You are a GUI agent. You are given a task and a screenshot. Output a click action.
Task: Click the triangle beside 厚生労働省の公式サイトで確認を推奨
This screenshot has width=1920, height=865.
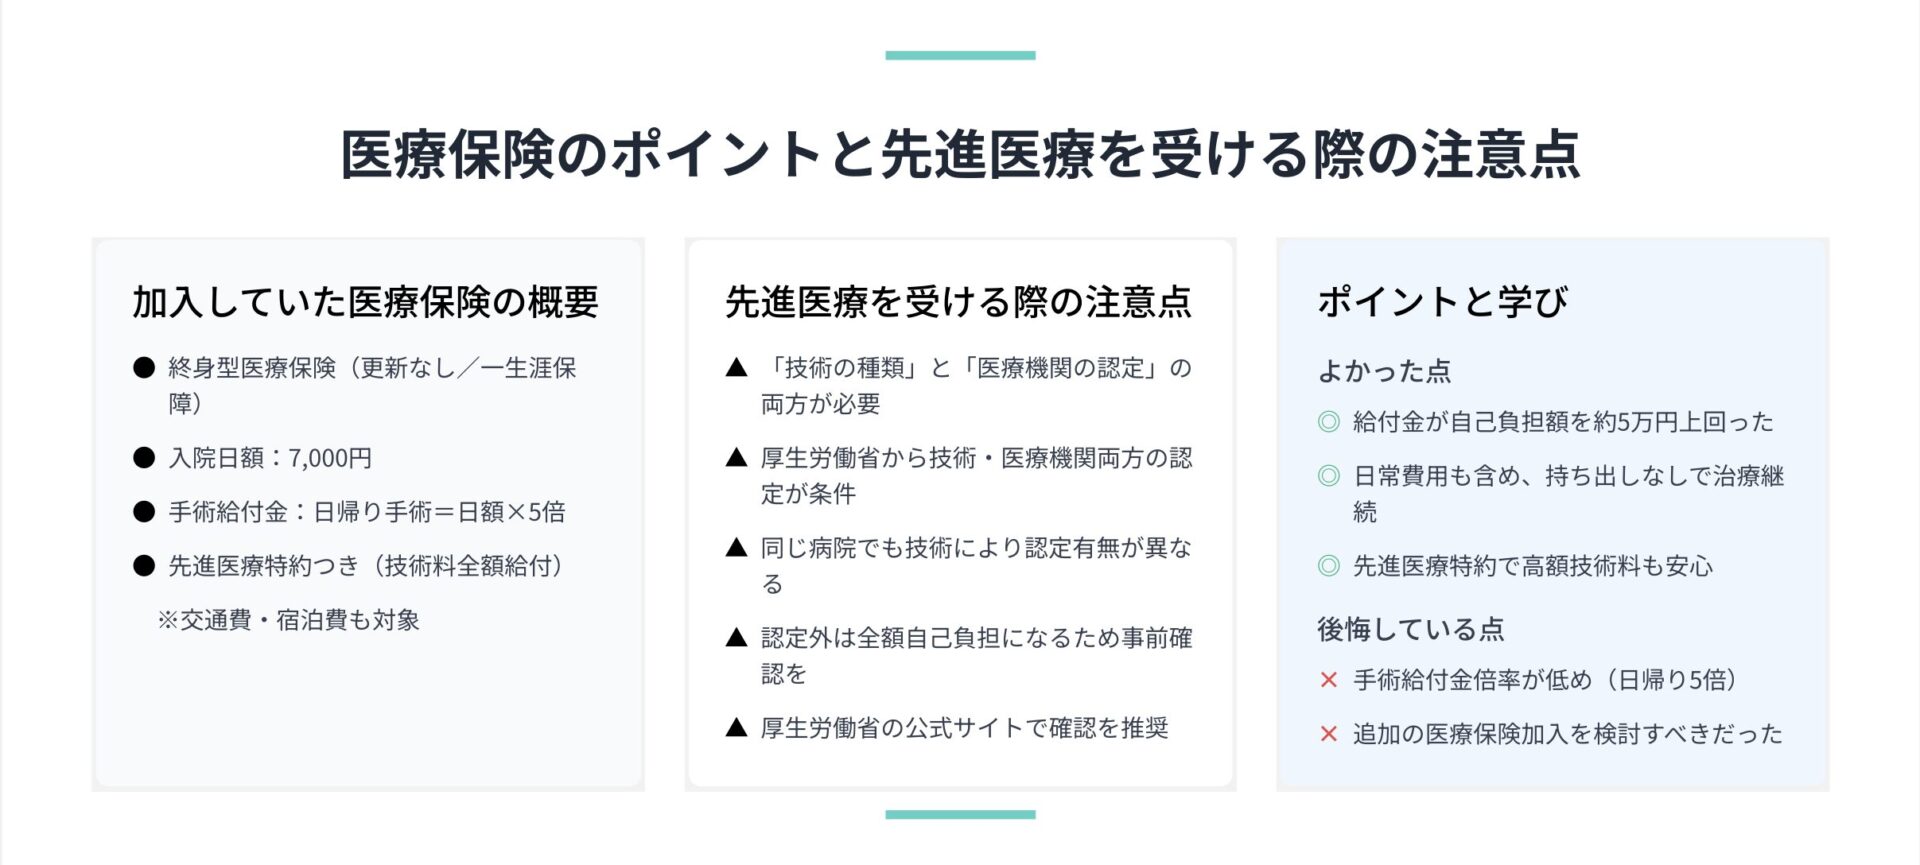[737, 728]
